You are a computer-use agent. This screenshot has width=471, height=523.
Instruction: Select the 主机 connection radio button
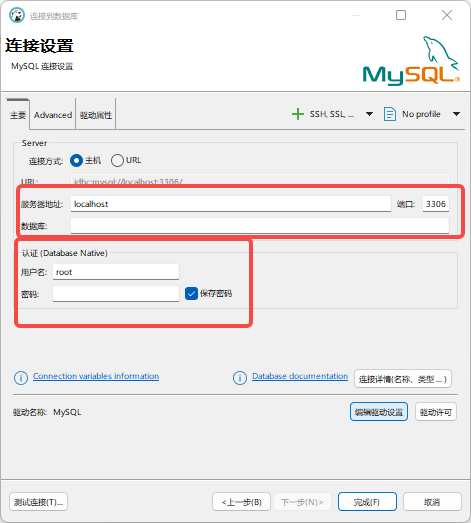click(x=76, y=160)
